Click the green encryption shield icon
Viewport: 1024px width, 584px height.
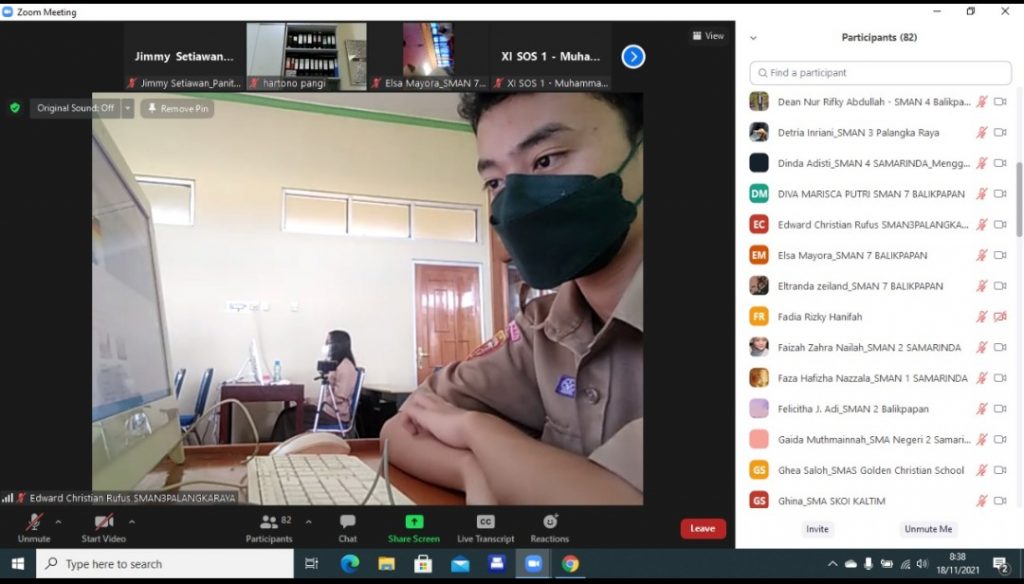click(15, 108)
